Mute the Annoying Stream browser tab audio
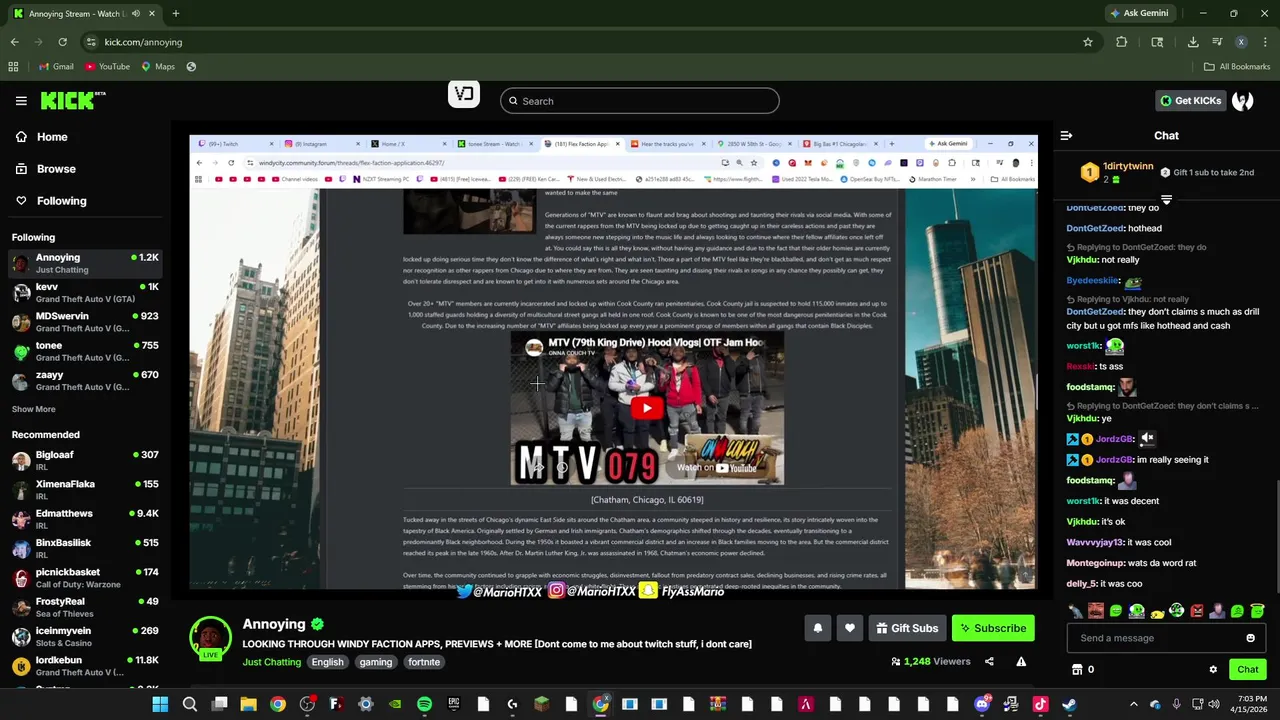1280x720 pixels. click(x=135, y=14)
